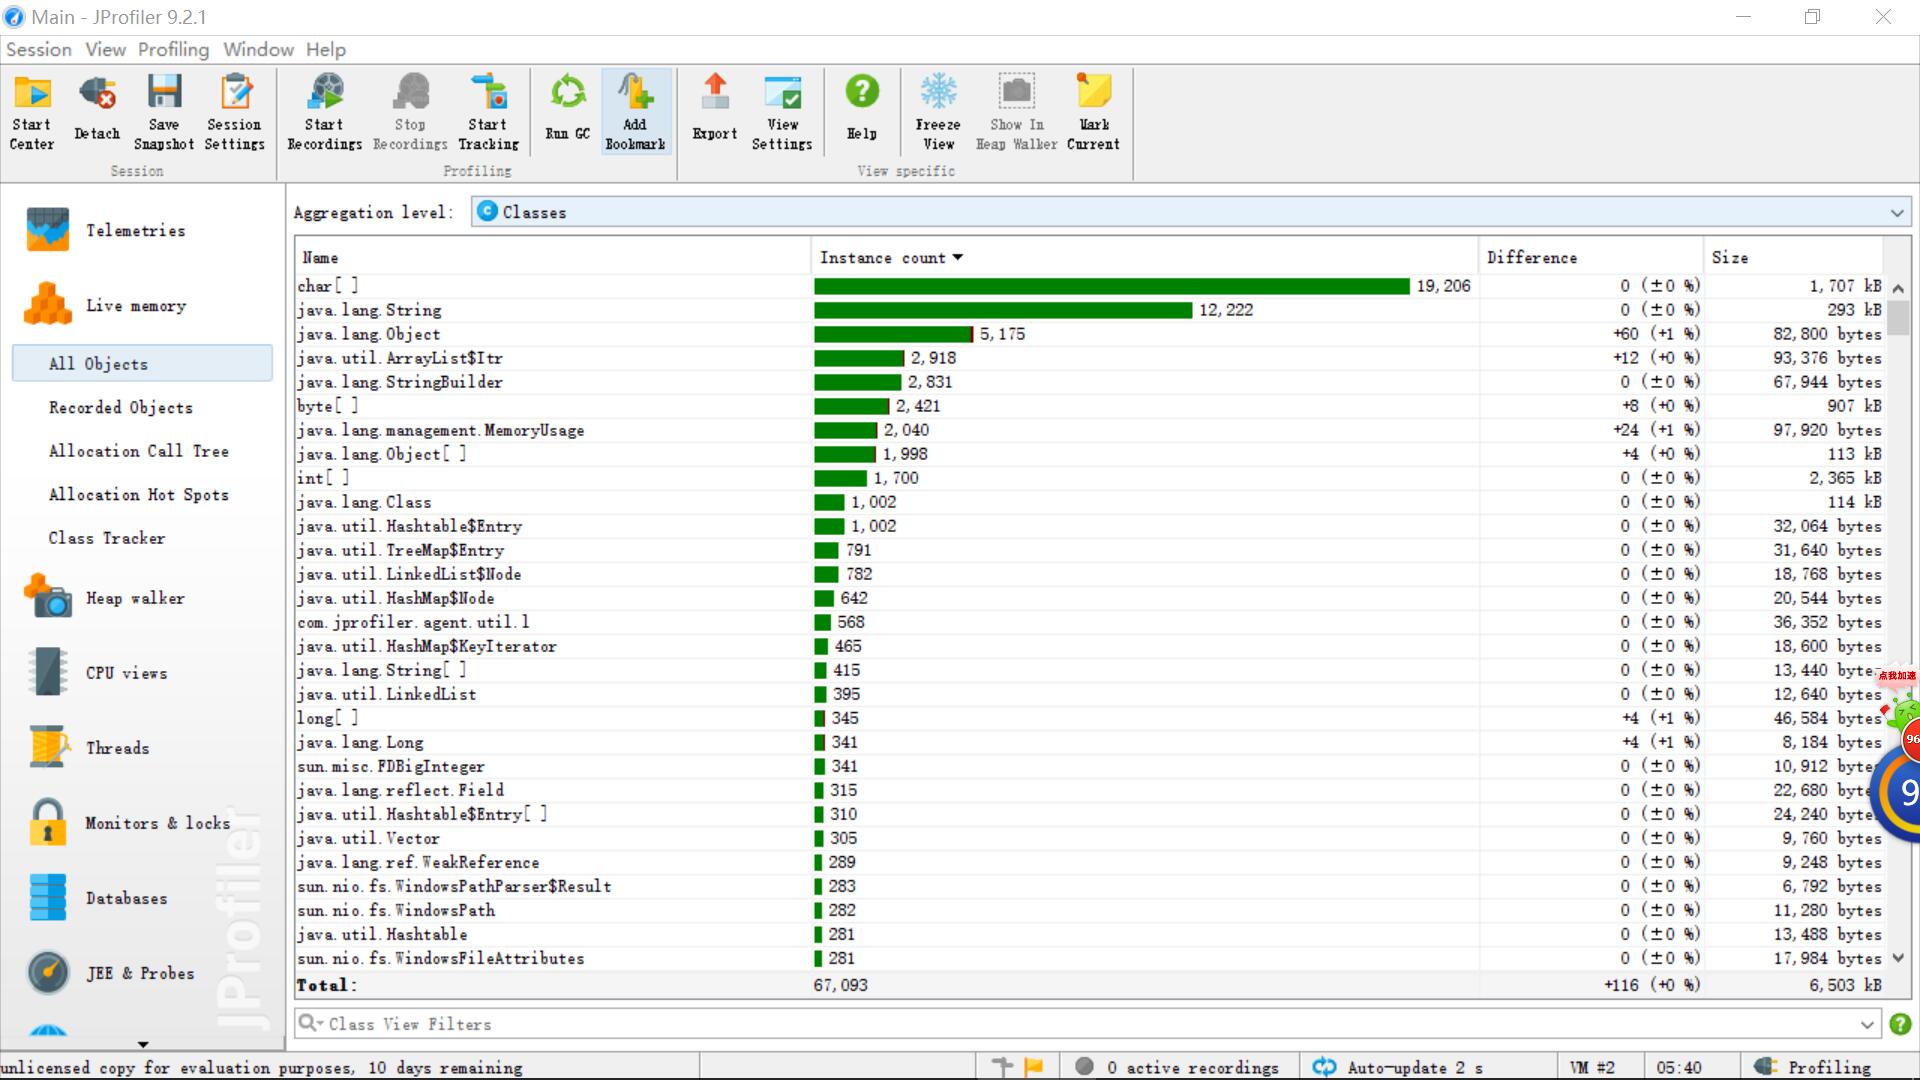Select the sun.nio.fs.WindowsPath row
The height and width of the screenshot is (1080, 1920).
click(x=1090, y=910)
